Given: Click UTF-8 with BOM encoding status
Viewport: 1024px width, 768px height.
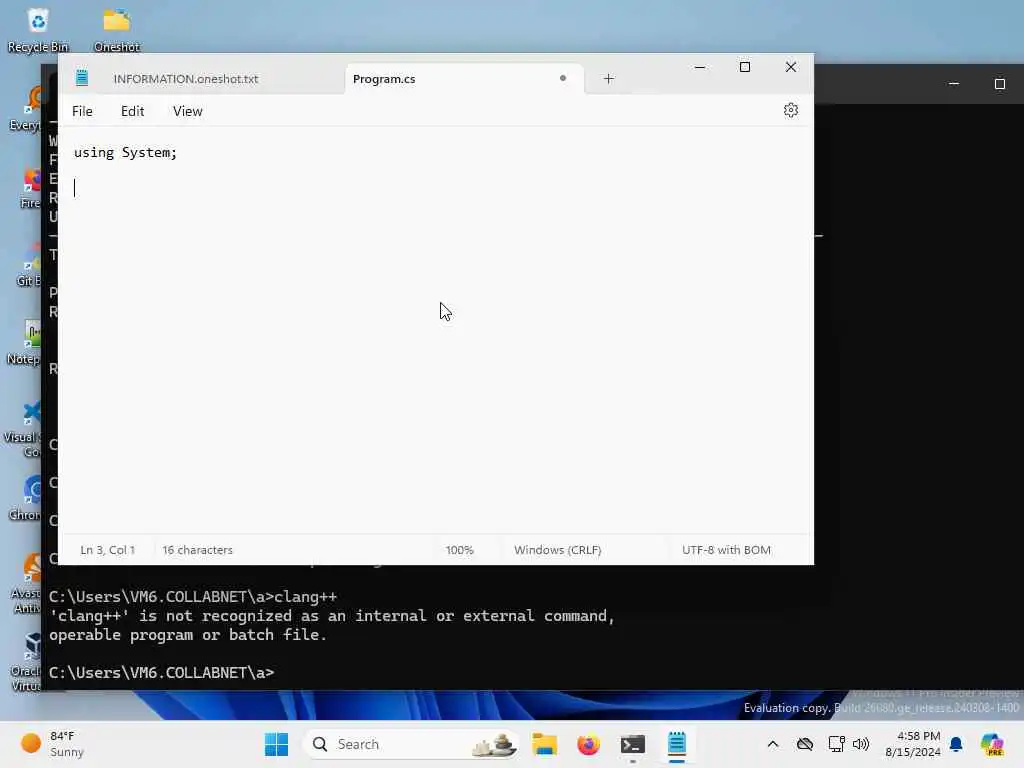Looking at the screenshot, I should point(726,550).
